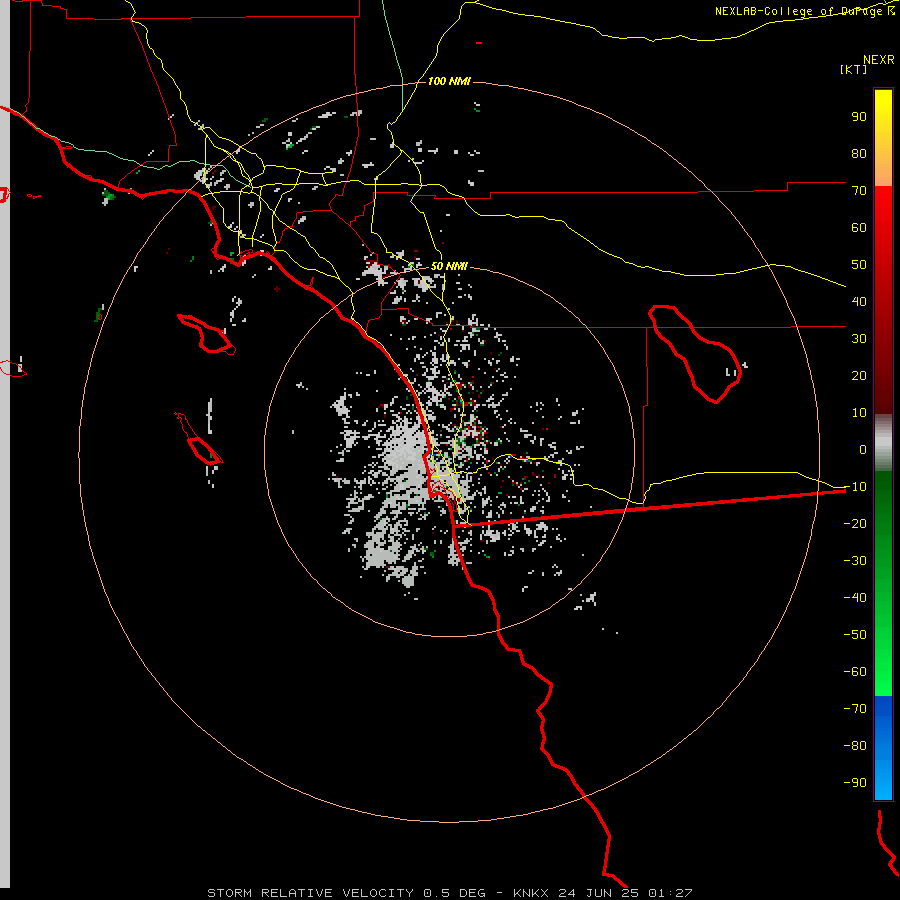Click the -80 value on velocity scale

pyautogui.click(x=855, y=746)
